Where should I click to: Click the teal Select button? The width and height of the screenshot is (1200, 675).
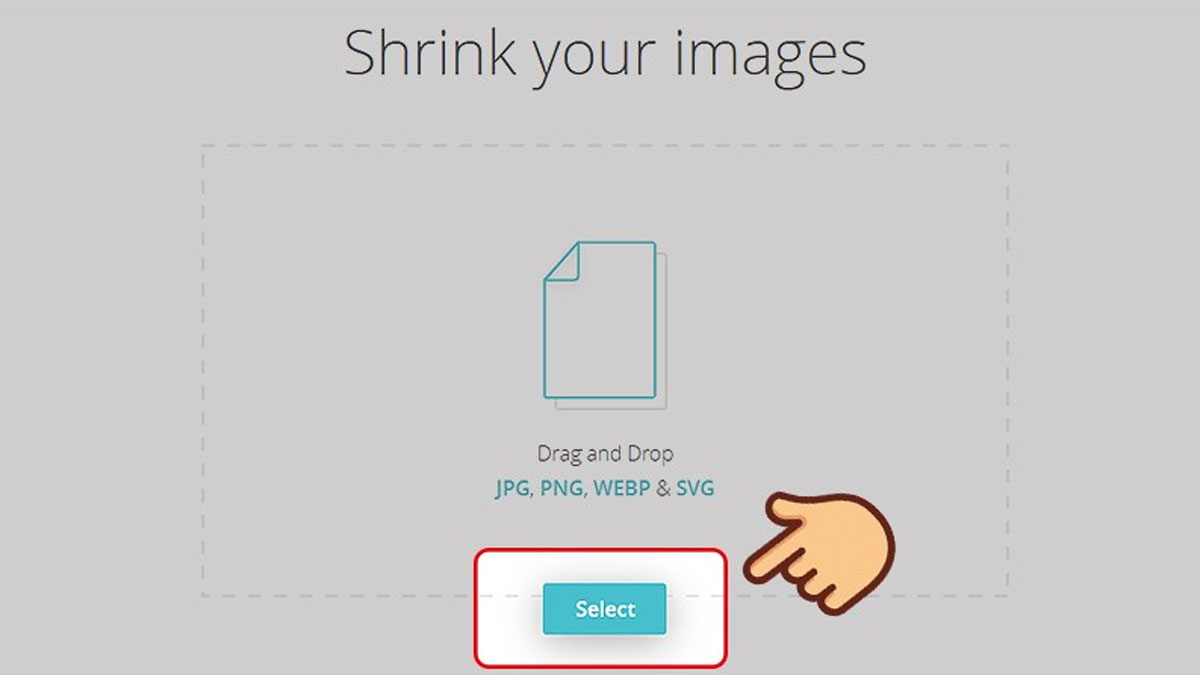(604, 608)
